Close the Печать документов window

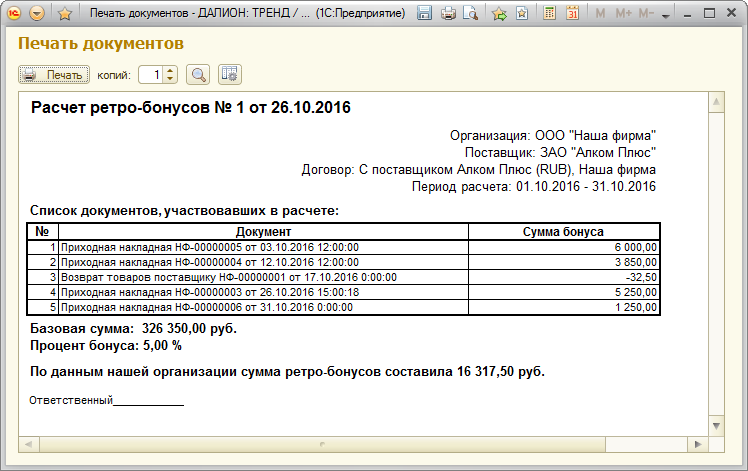pyautogui.click(x=731, y=13)
